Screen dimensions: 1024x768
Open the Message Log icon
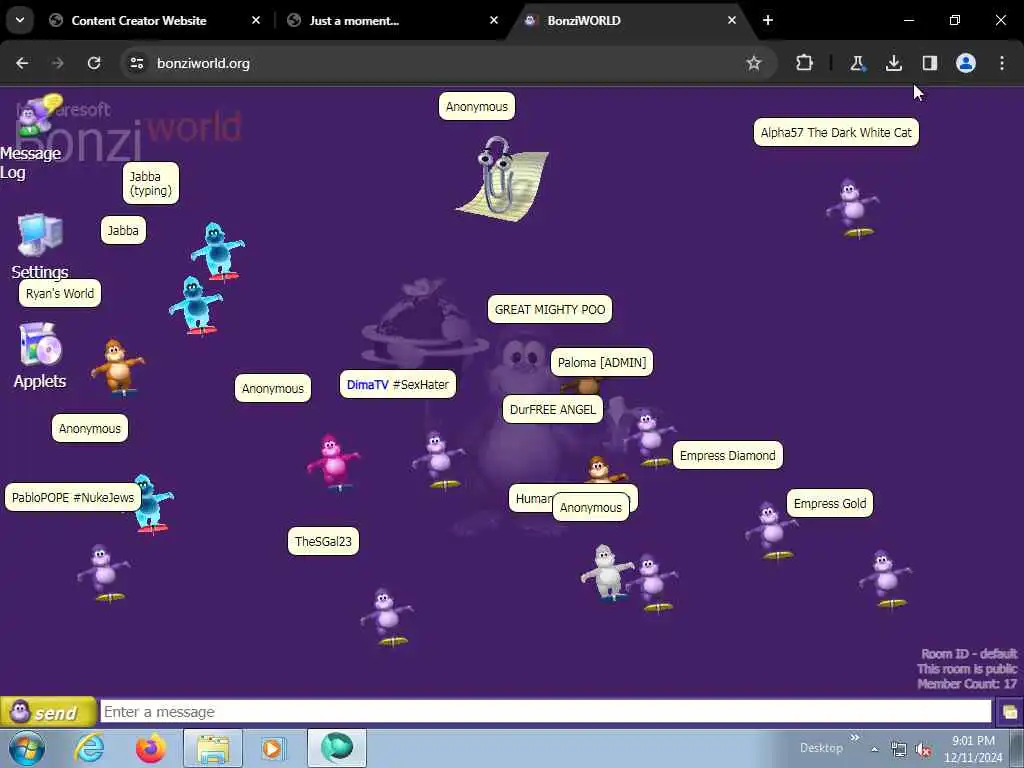coord(38,114)
